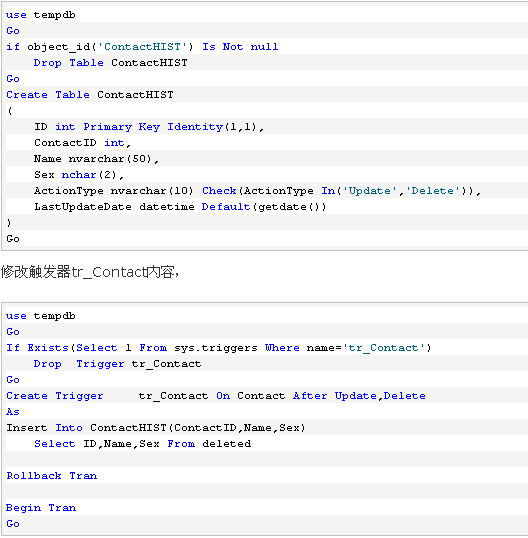Click the ContactHIST string in object_id call
The height and width of the screenshot is (538, 528).
coord(142,47)
